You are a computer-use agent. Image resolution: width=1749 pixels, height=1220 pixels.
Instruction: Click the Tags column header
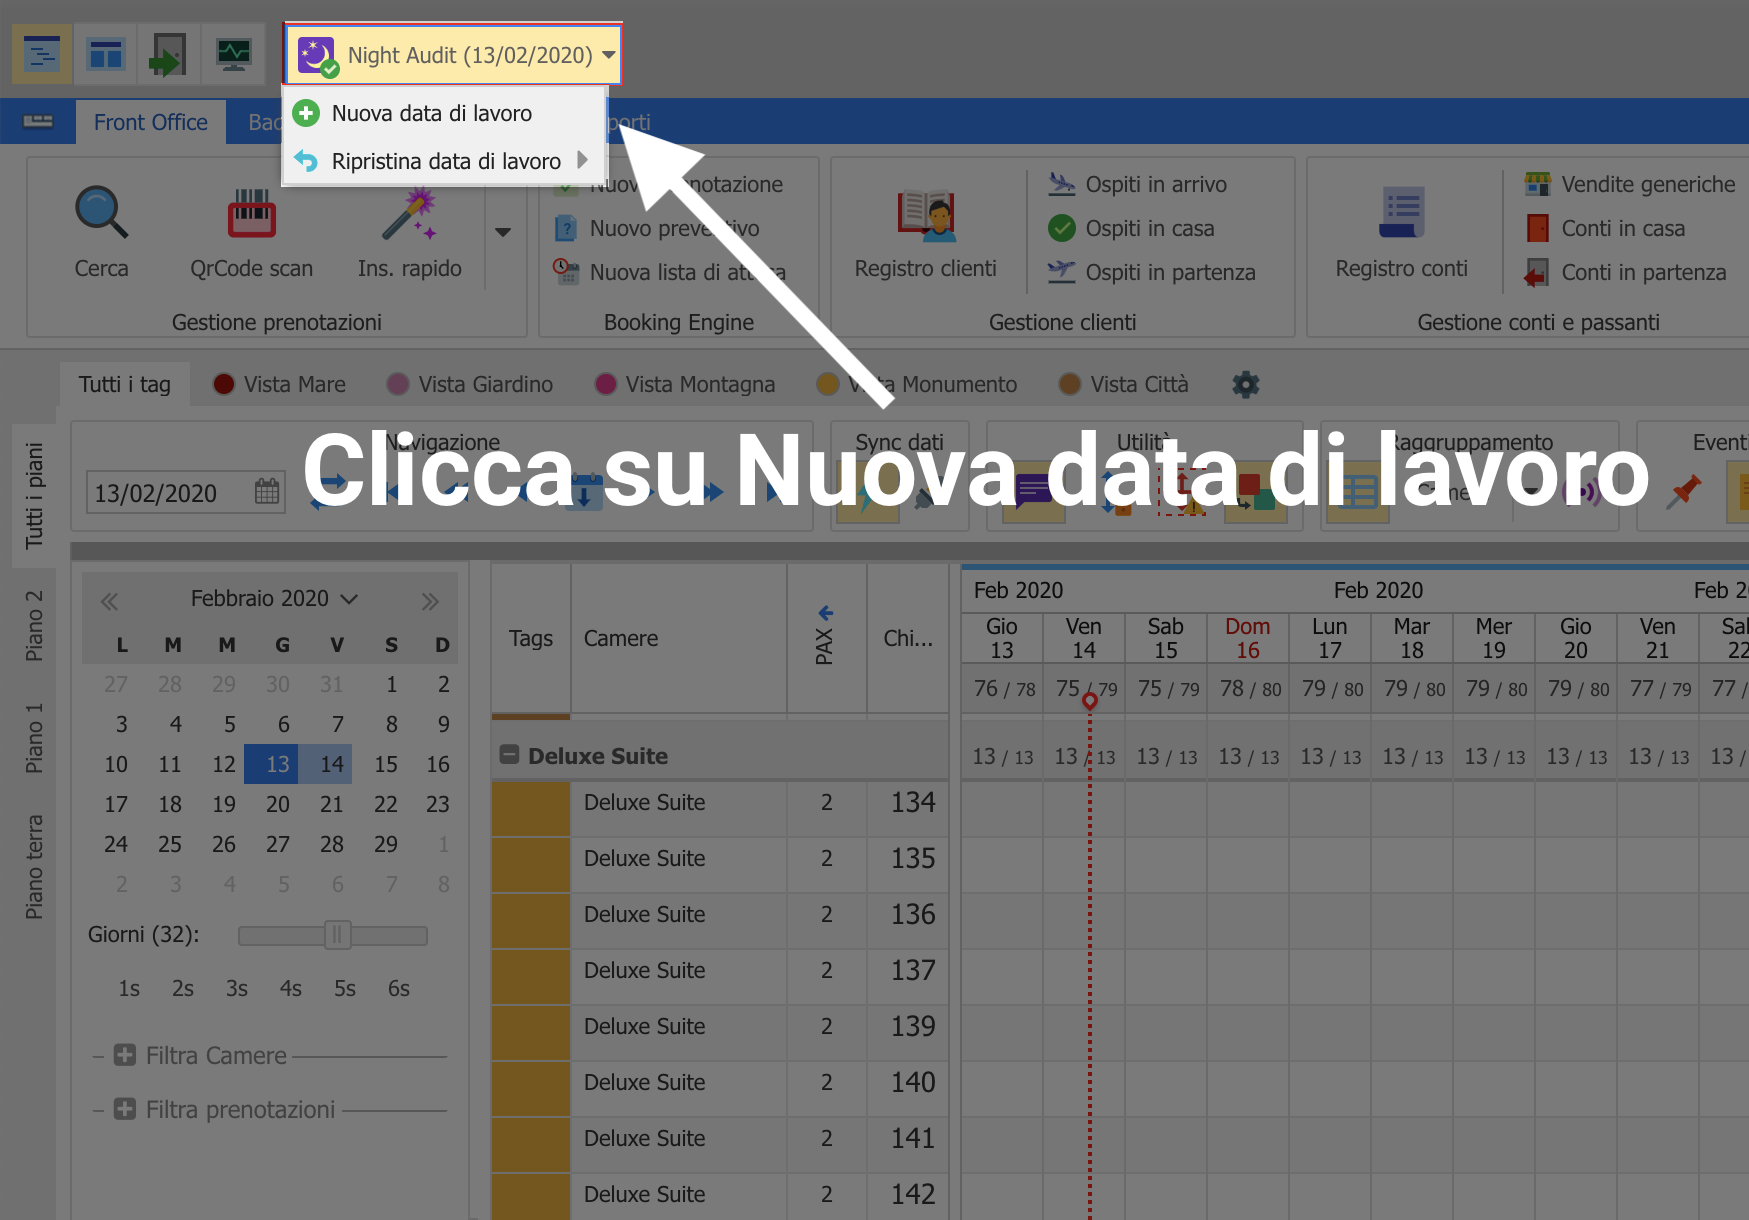(530, 638)
